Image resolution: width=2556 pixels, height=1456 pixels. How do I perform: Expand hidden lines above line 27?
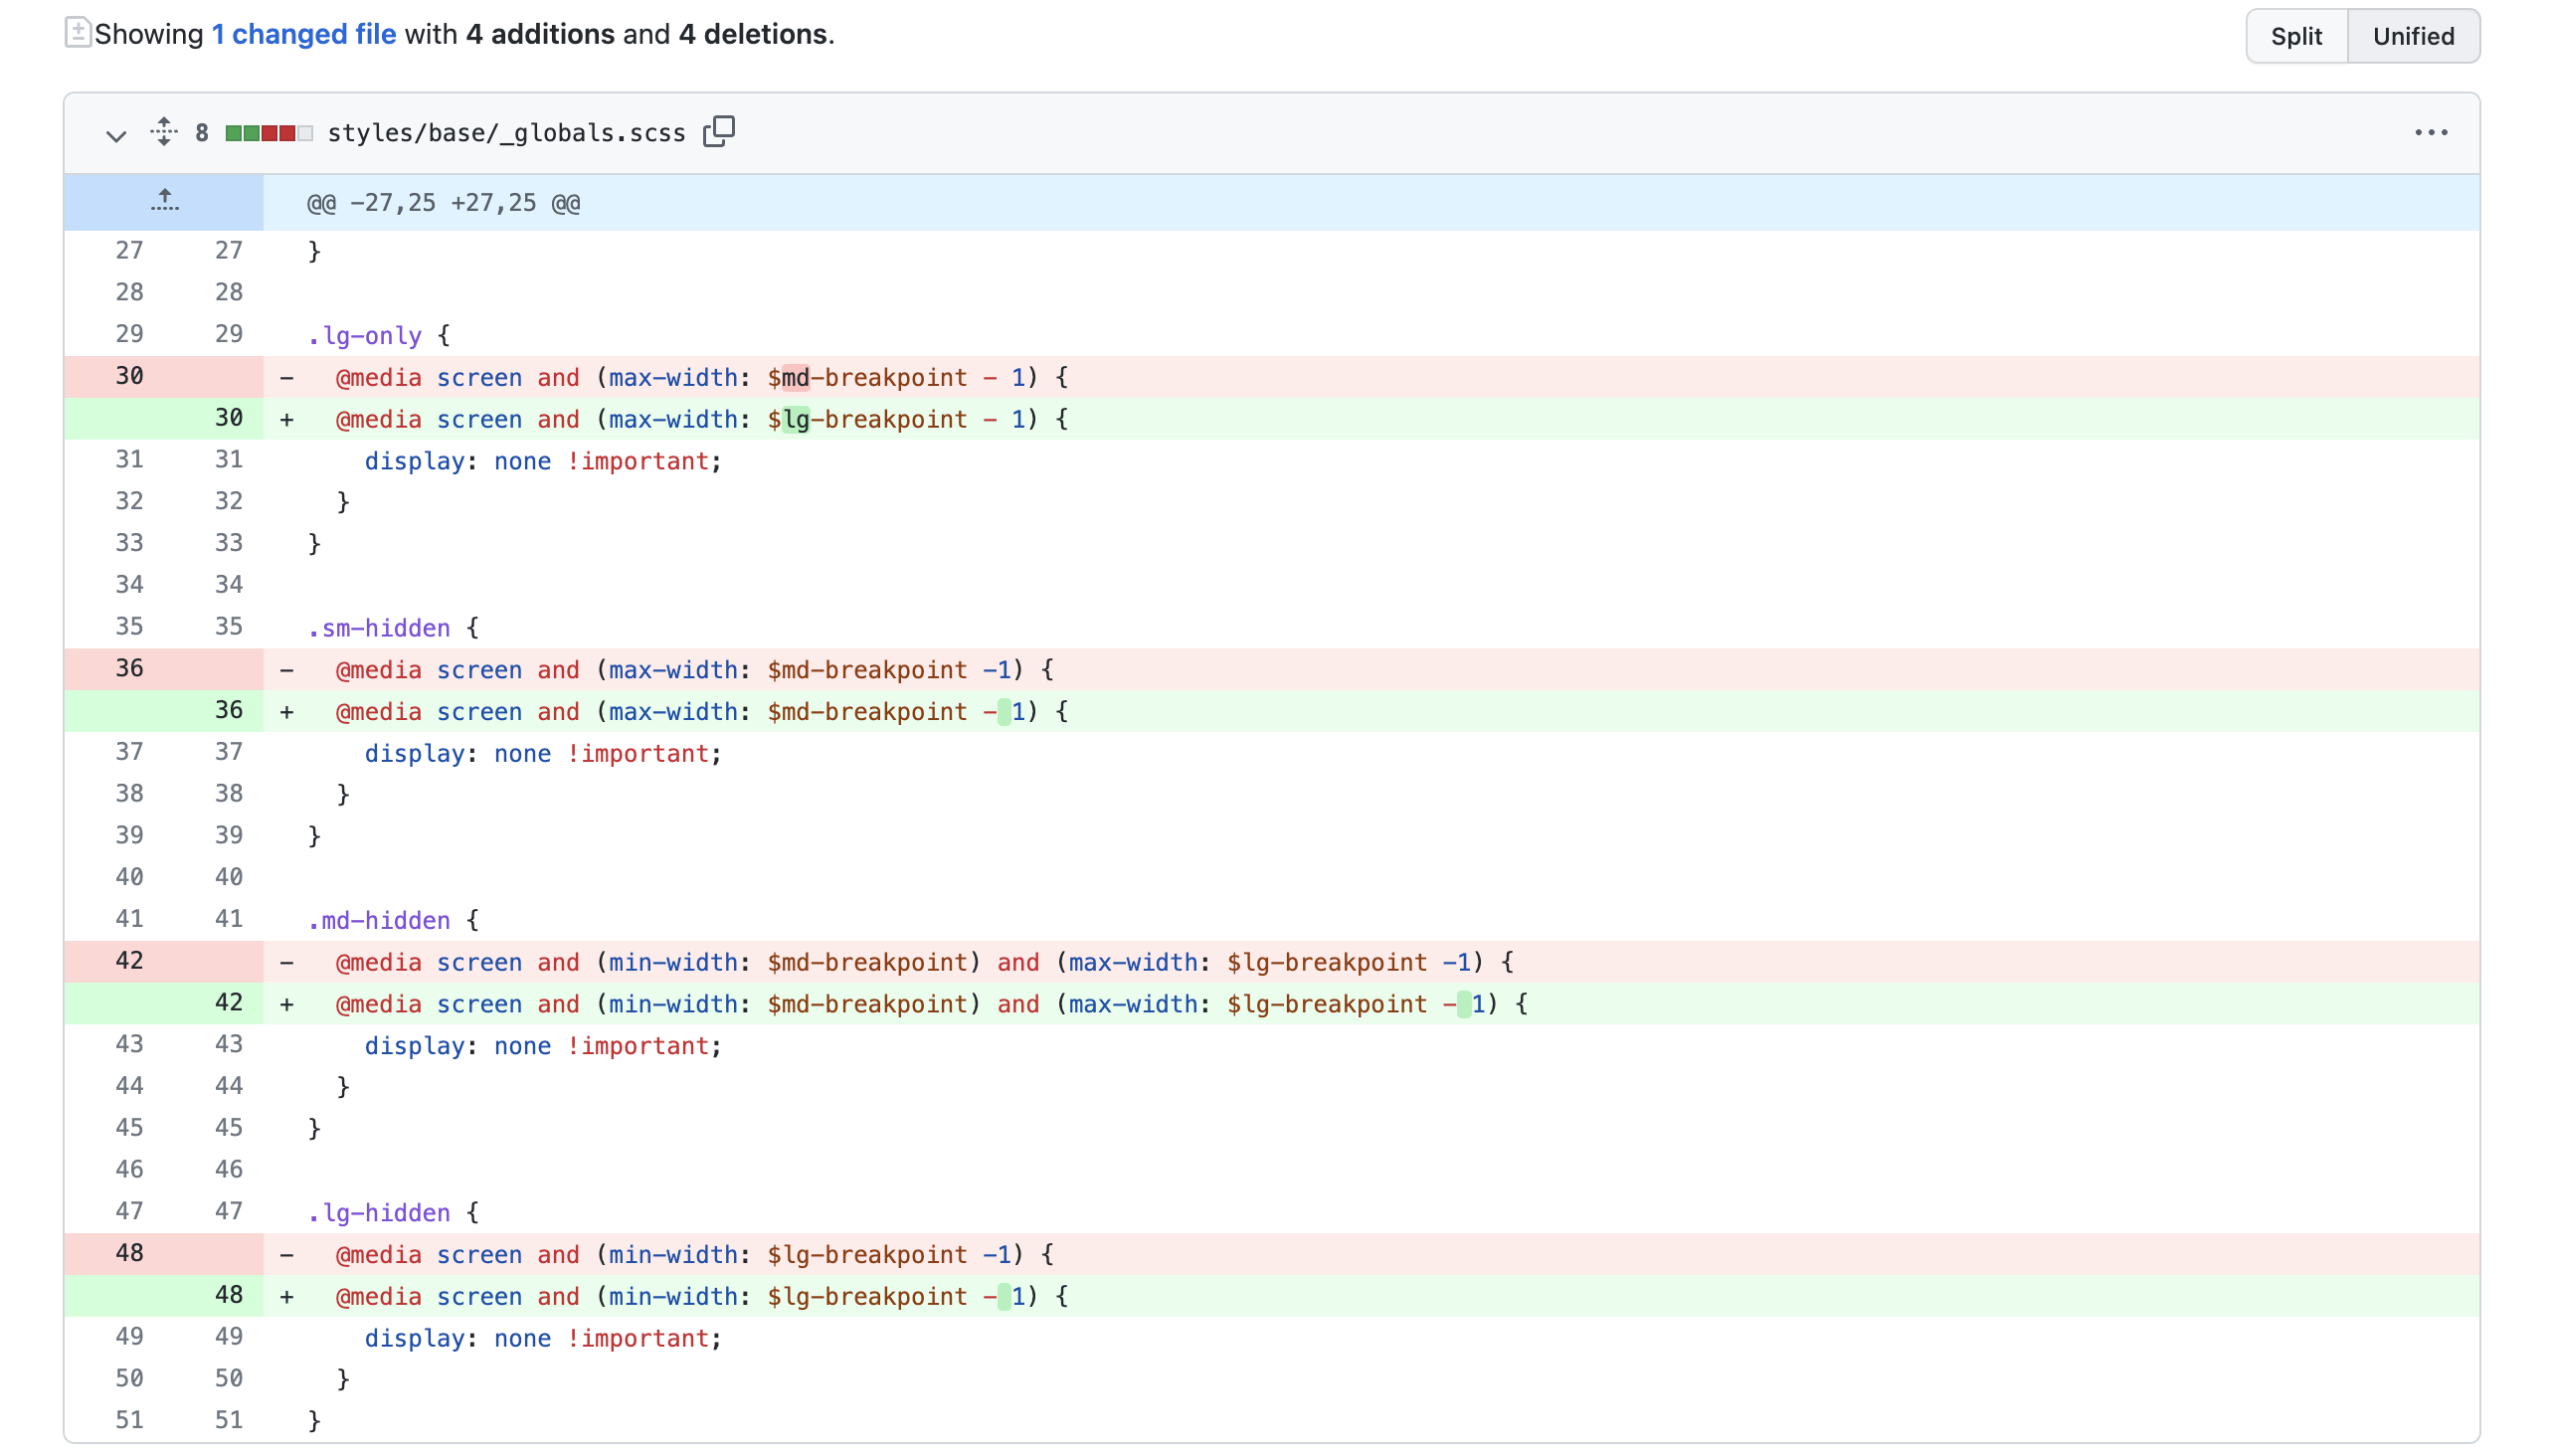(164, 202)
